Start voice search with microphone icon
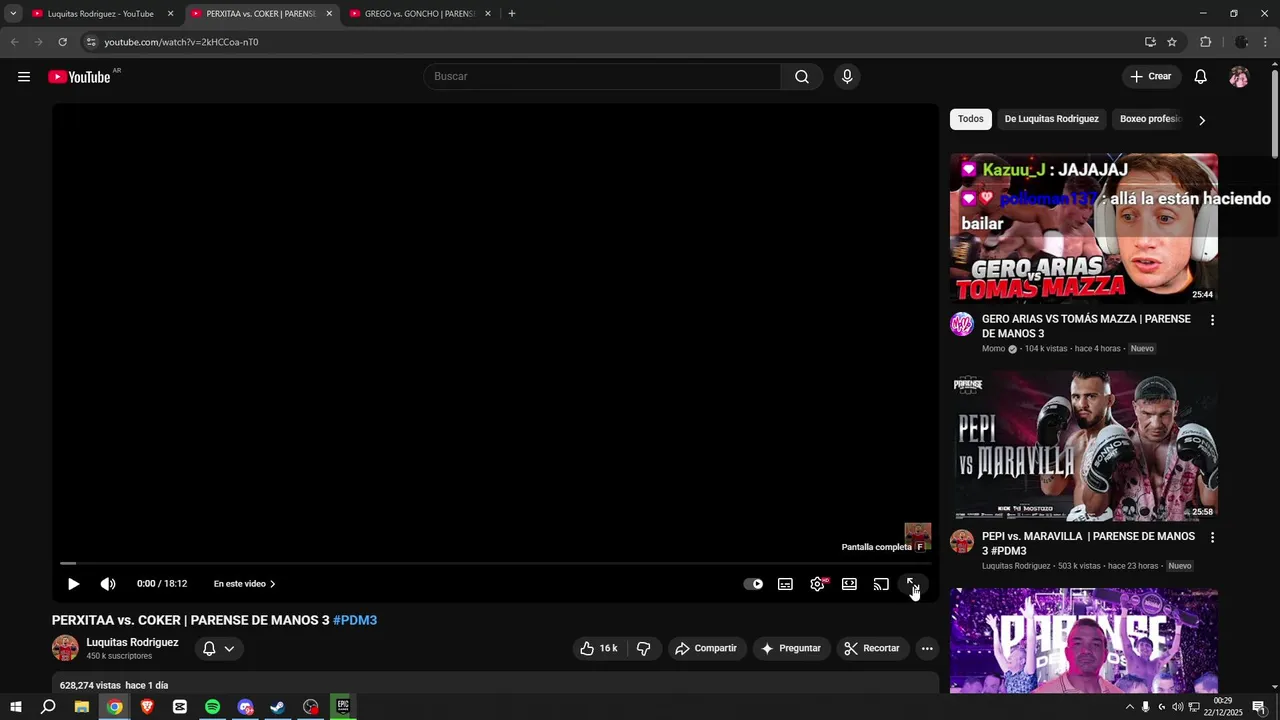1280x720 pixels. [847, 77]
